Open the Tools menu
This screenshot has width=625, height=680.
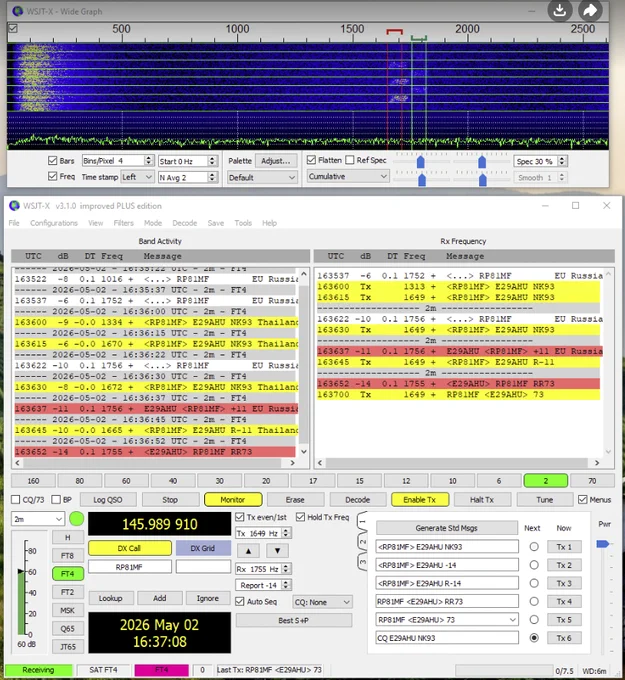pyautogui.click(x=243, y=223)
